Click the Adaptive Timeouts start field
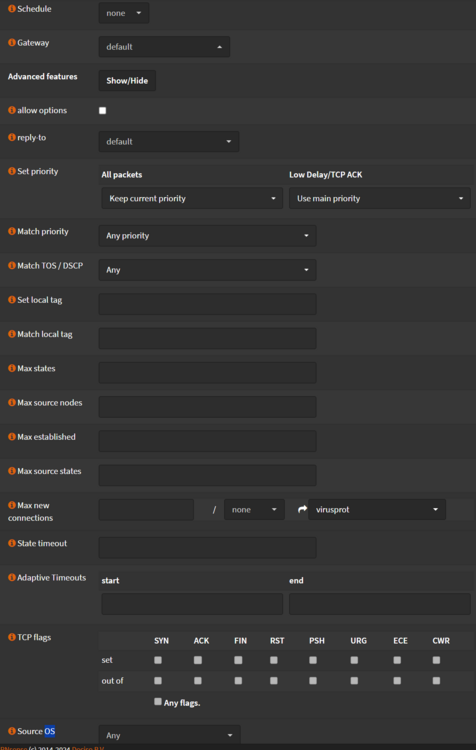 [192, 604]
